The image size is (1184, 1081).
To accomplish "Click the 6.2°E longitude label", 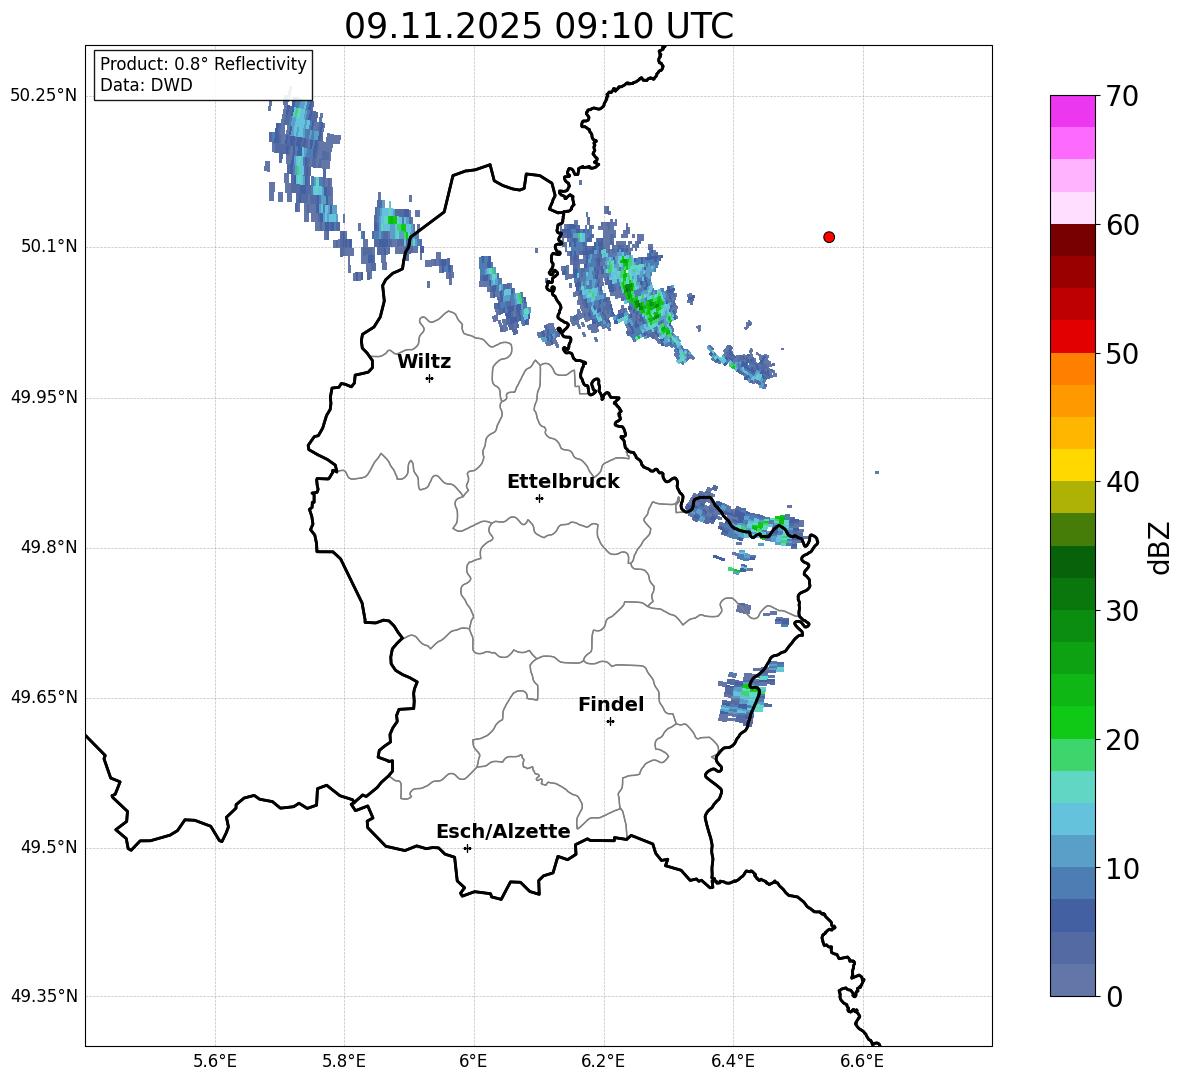I will [603, 1062].
